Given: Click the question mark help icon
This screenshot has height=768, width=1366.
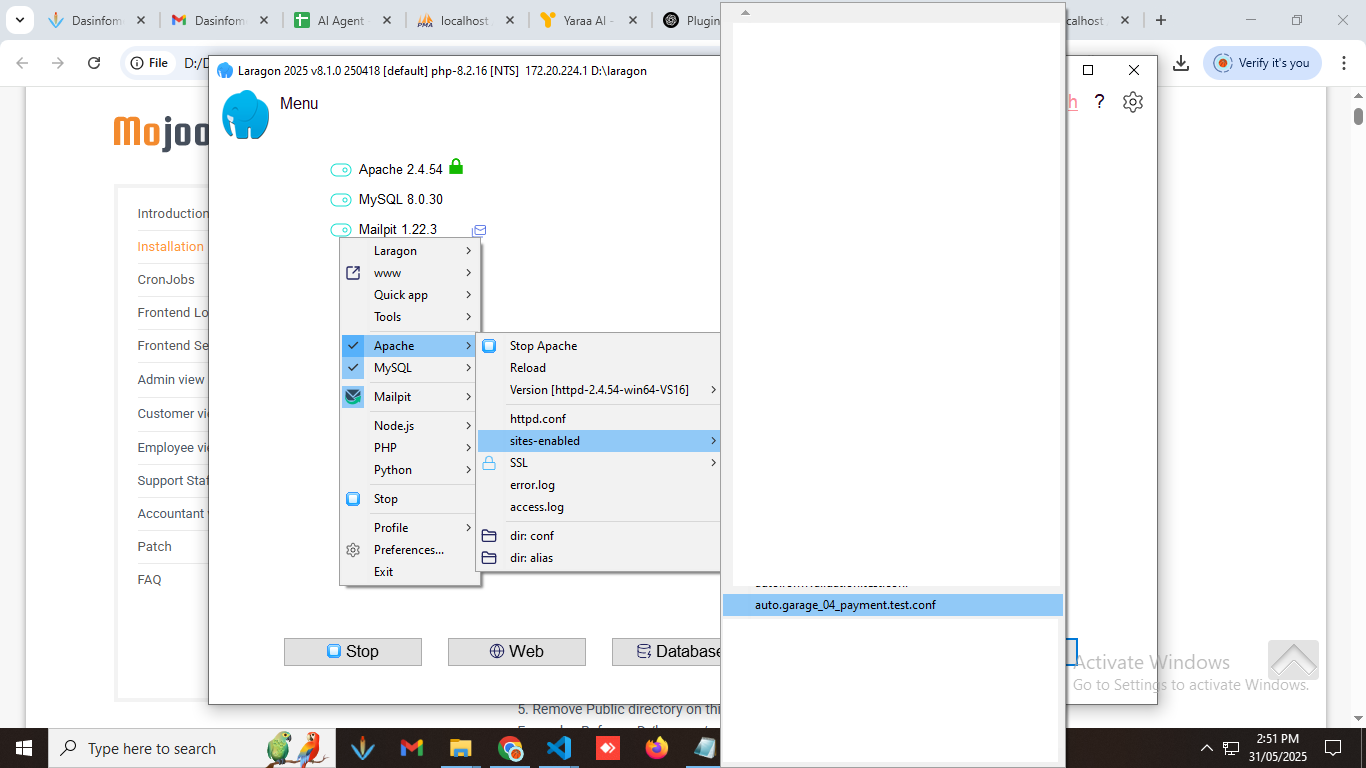Looking at the screenshot, I should 1099,102.
